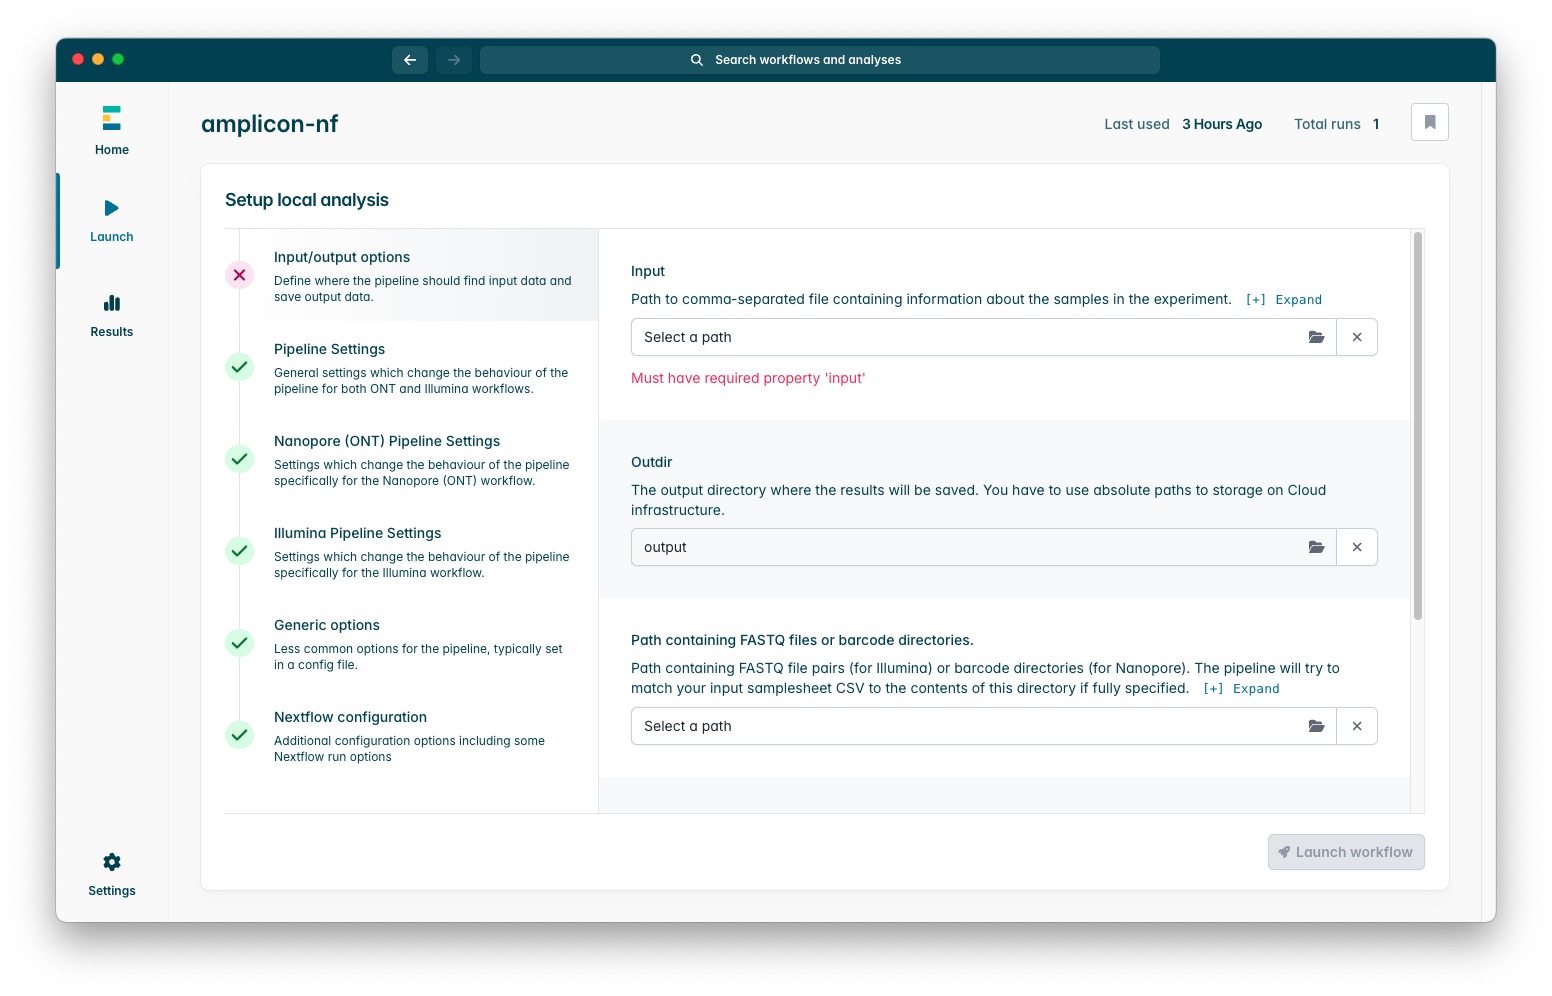Image resolution: width=1552 pixels, height=996 pixels.
Task: Go to the Home page via sidebar
Action: click(x=112, y=130)
